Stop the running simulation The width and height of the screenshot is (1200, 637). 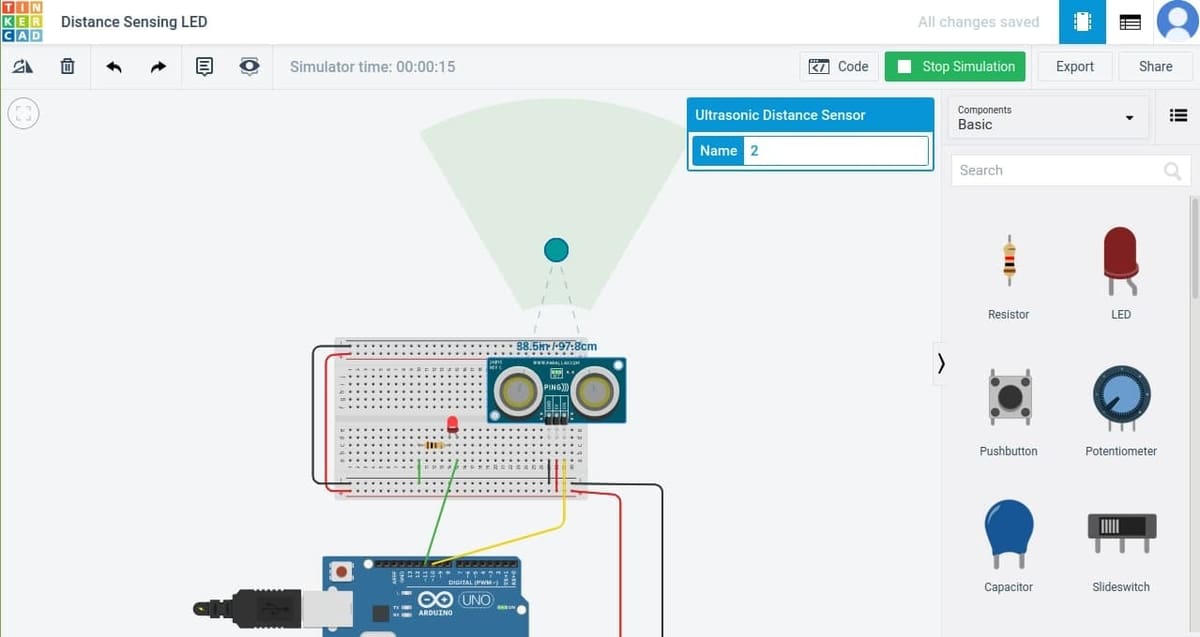[955, 67]
